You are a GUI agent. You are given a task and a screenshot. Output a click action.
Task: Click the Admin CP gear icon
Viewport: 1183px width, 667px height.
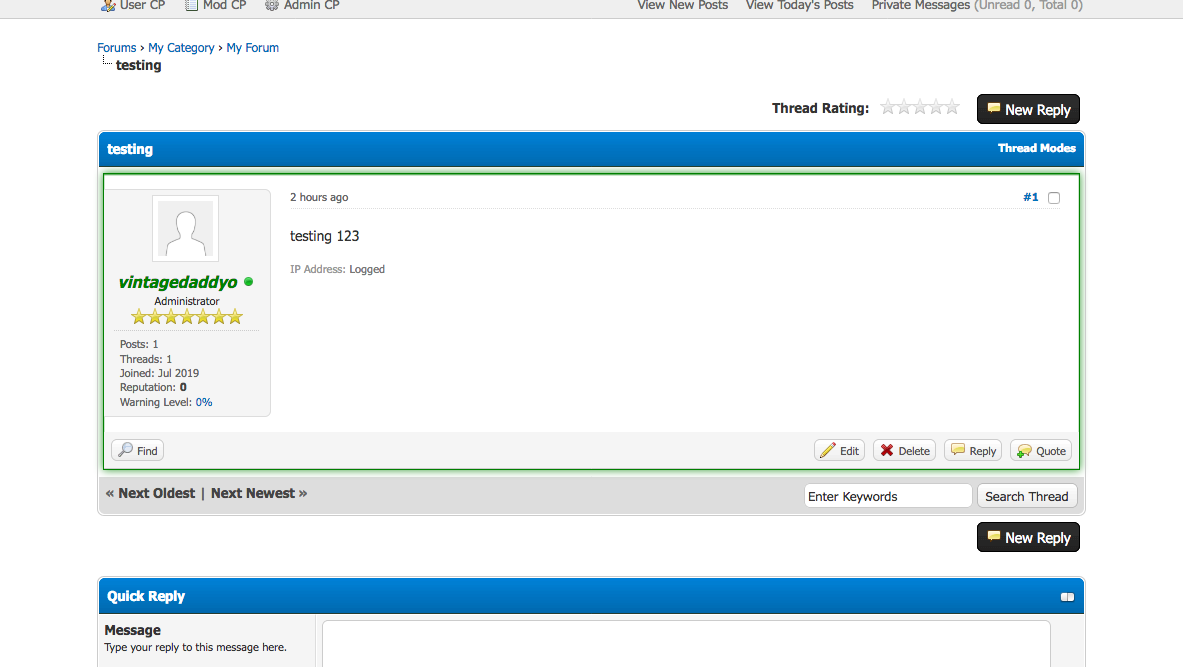[x=272, y=5]
